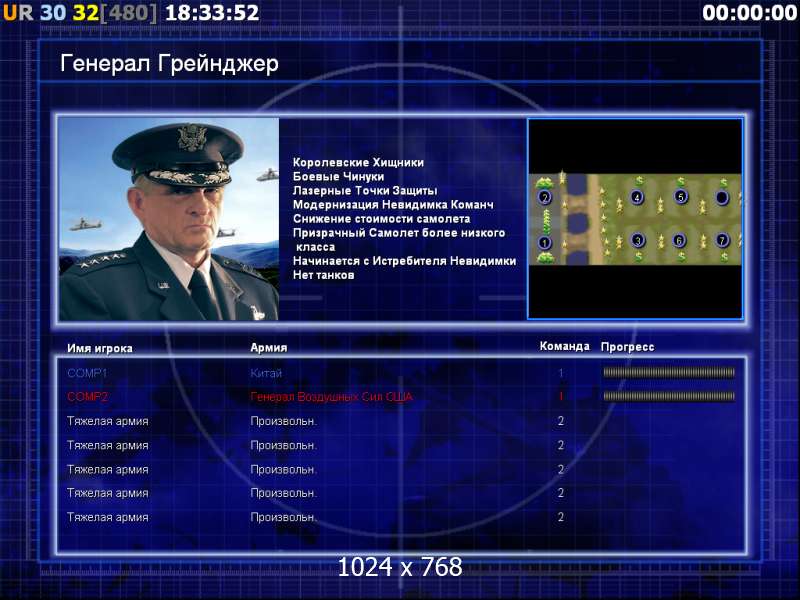Click 'Призрачный Самолет более низкого класса' line
Screen dimensions: 800x600
pos(399,240)
